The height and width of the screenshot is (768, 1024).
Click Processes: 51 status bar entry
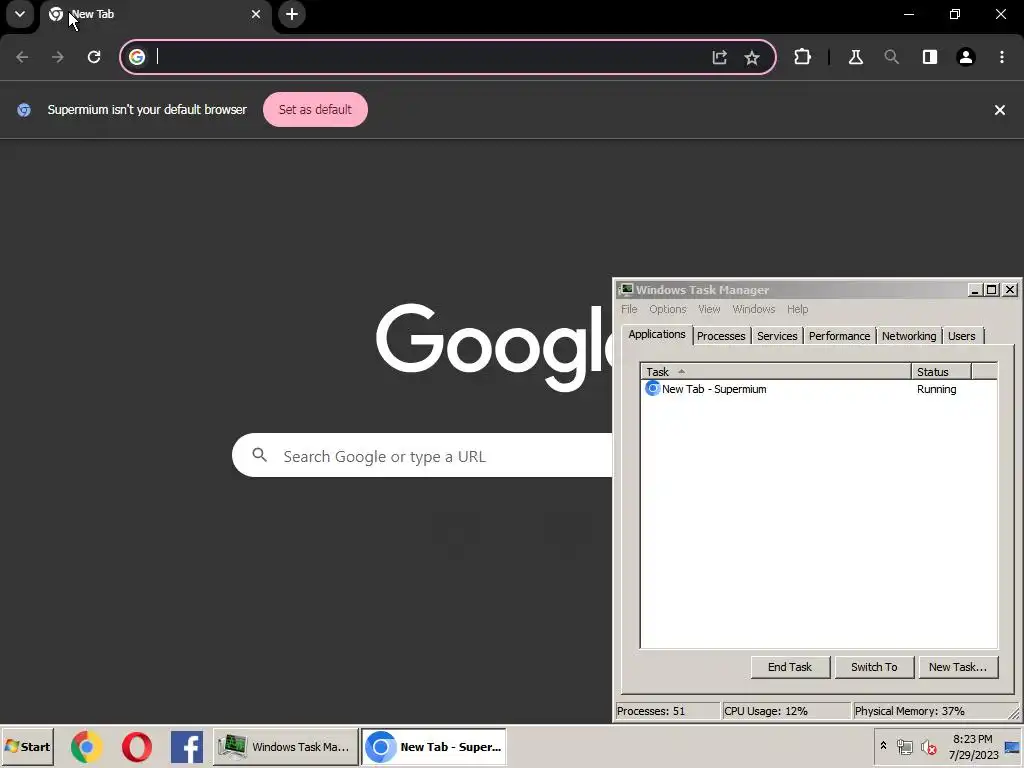coord(666,711)
